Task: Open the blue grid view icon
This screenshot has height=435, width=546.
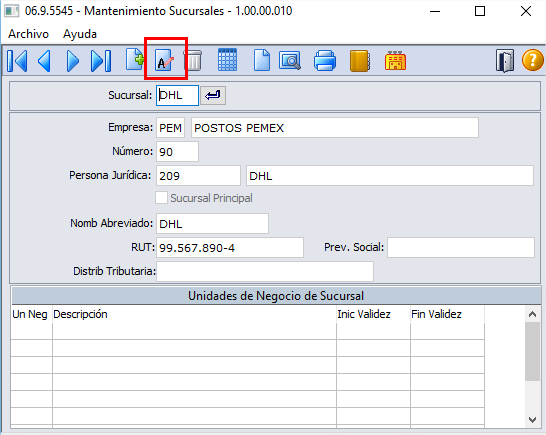Action: pos(227,60)
